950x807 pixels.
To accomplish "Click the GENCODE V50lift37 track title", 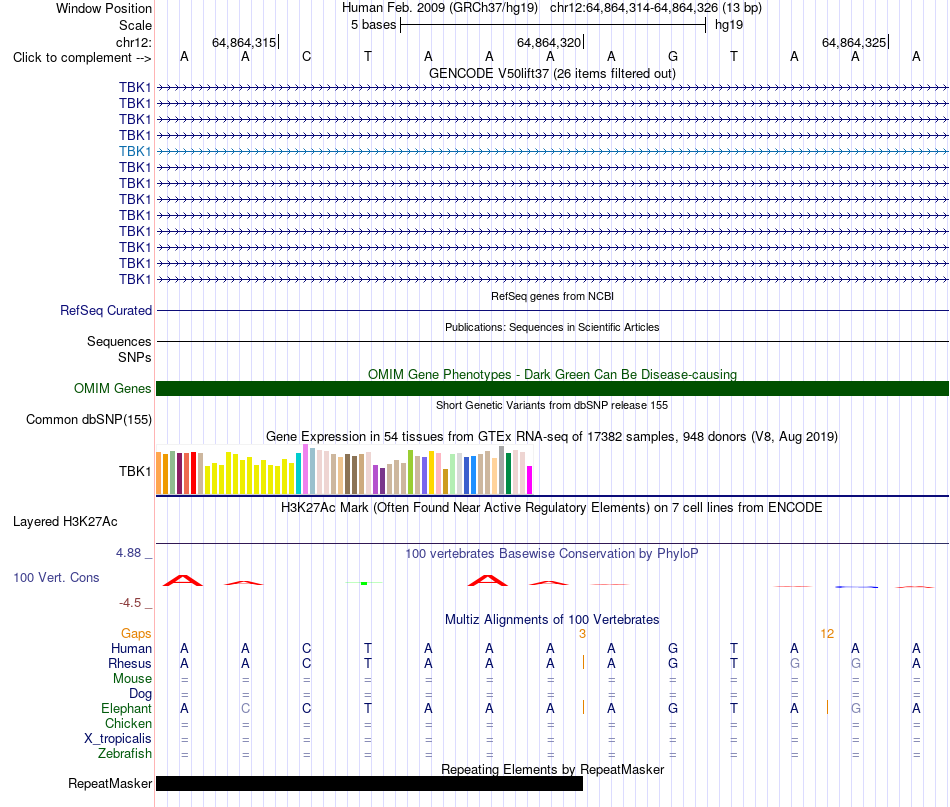I will (552, 73).
